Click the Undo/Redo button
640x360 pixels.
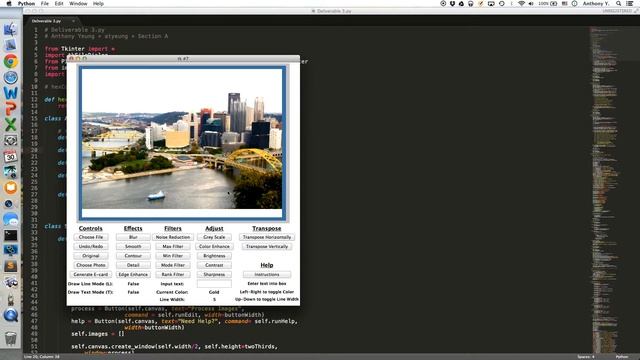[91, 247]
